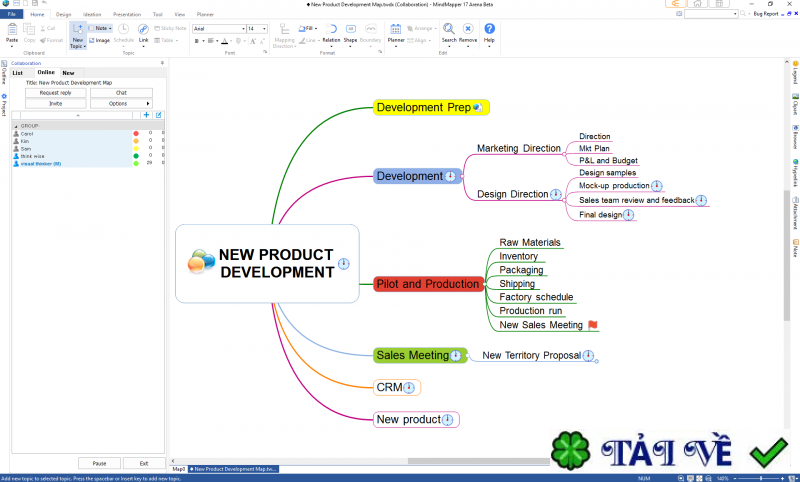The width and height of the screenshot is (800, 482).
Task: Click the Pause button in collaboration panel
Action: click(100, 463)
